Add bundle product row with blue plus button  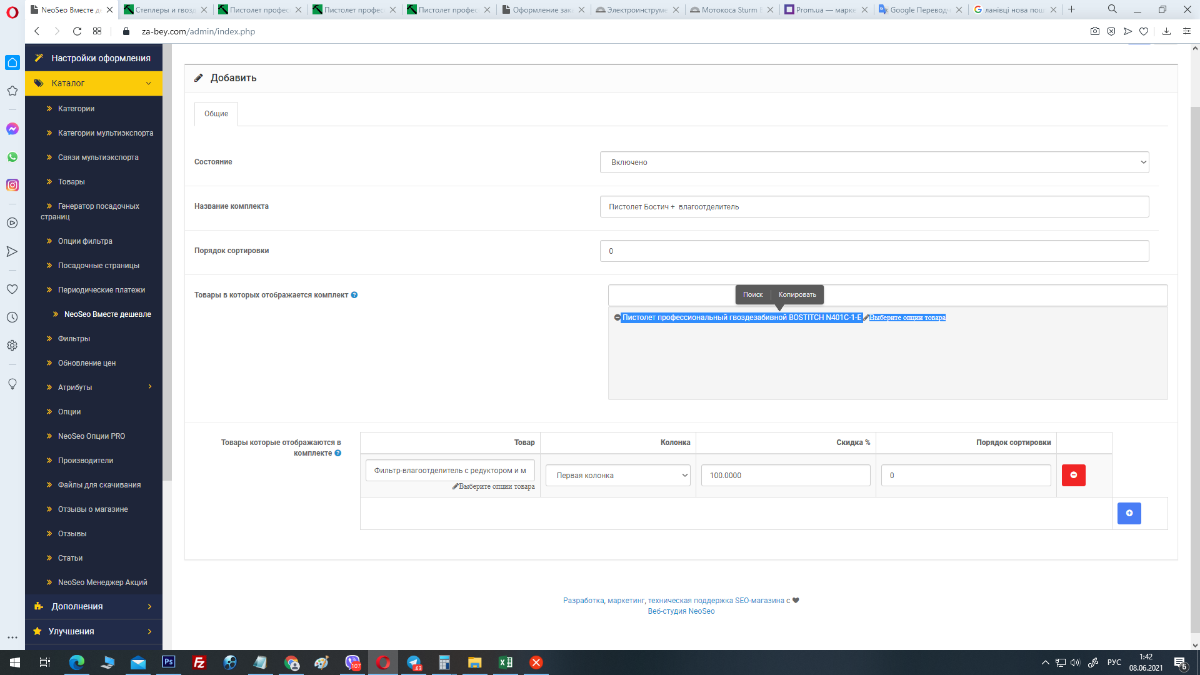tap(1129, 513)
